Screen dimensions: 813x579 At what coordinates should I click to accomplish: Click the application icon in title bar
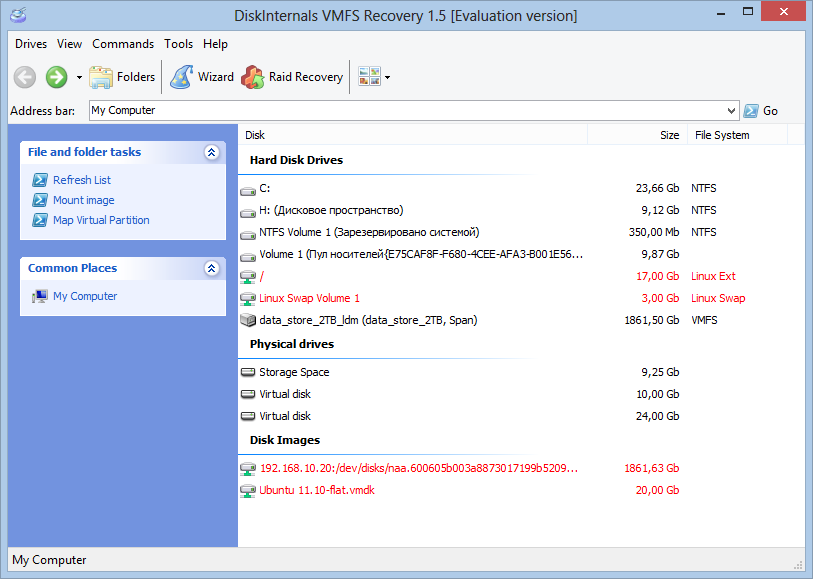18,15
